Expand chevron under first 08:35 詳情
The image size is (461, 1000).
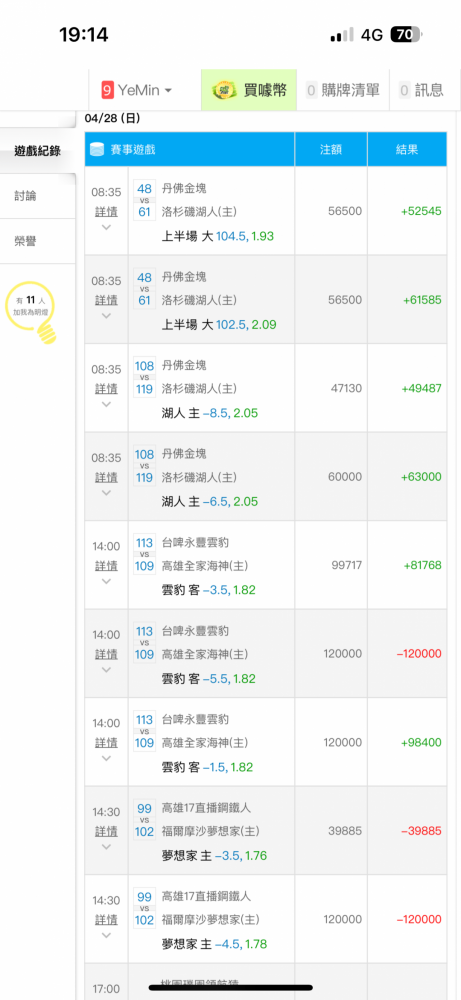106,227
